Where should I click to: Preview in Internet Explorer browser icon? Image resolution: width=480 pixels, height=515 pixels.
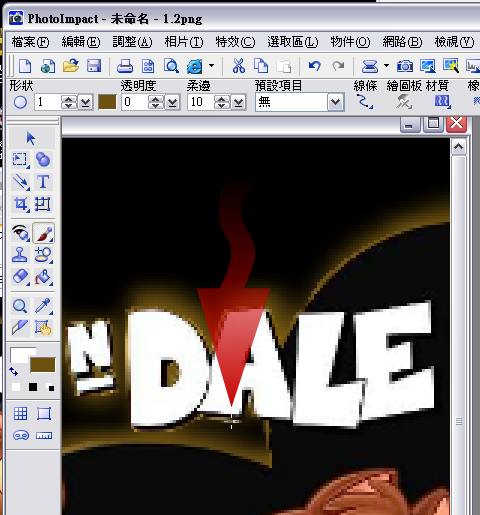[x=195, y=66]
